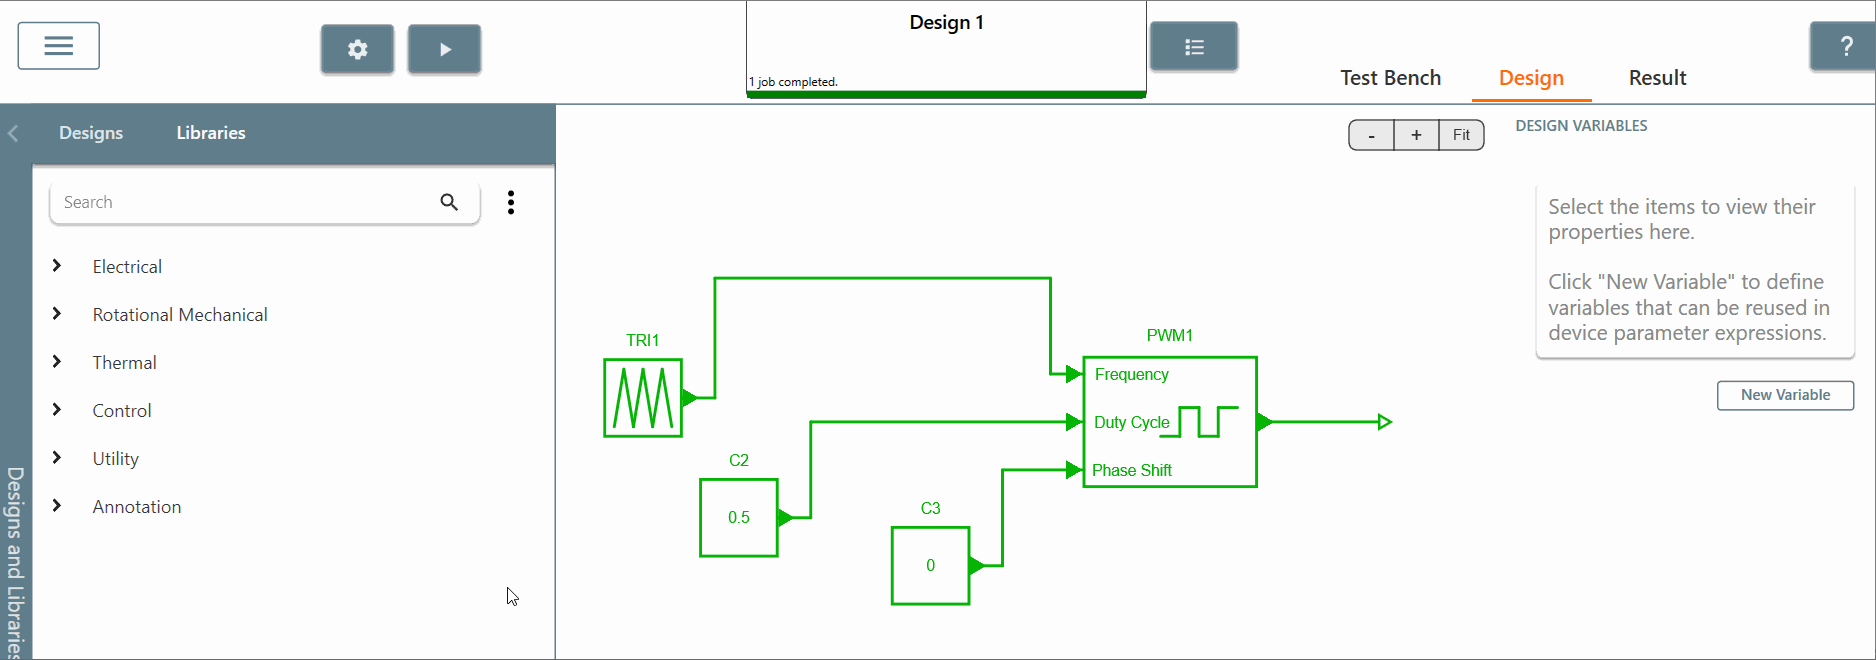The height and width of the screenshot is (660, 1876).
Task: Open the three-dot library options menu
Action: (x=511, y=202)
